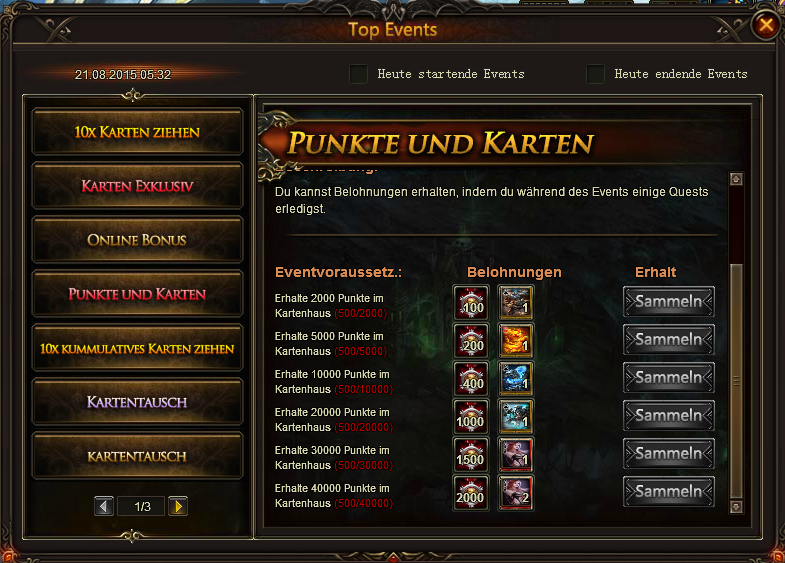Click scrollbar down arrow in event panel
The height and width of the screenshot is (563, 785).
(736, 507)
